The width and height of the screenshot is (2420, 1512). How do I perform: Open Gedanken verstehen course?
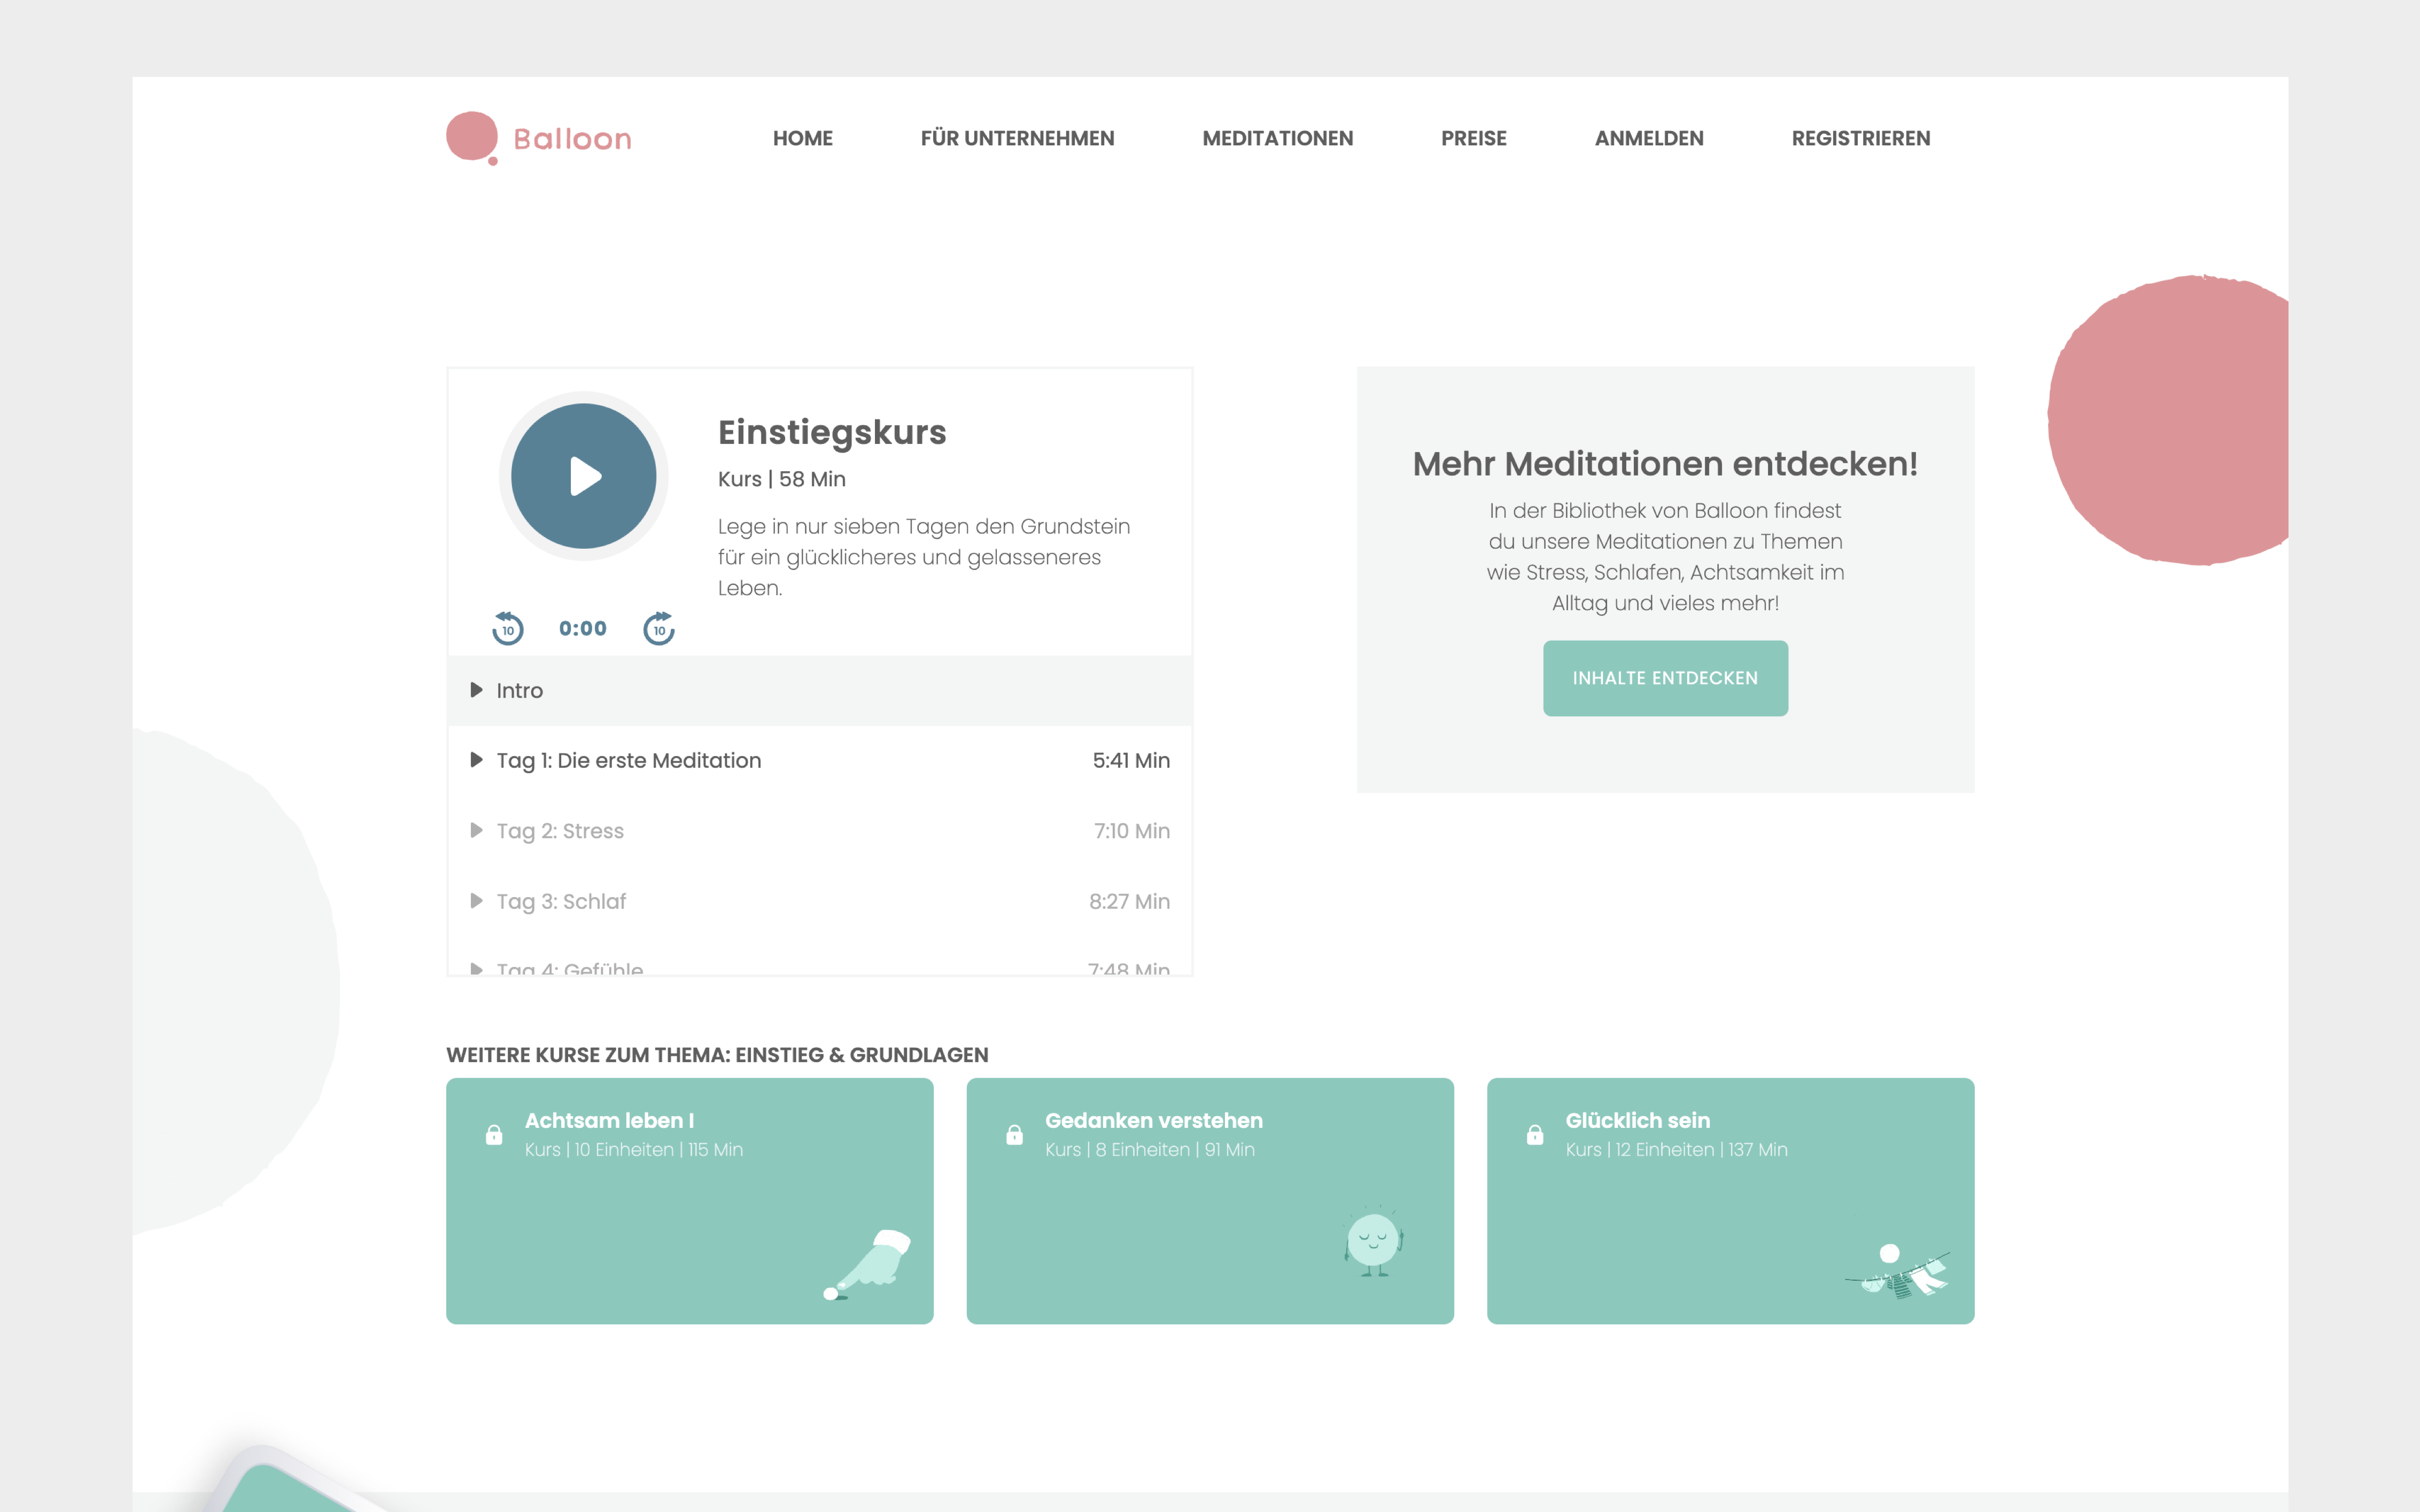(1210, 1201)
